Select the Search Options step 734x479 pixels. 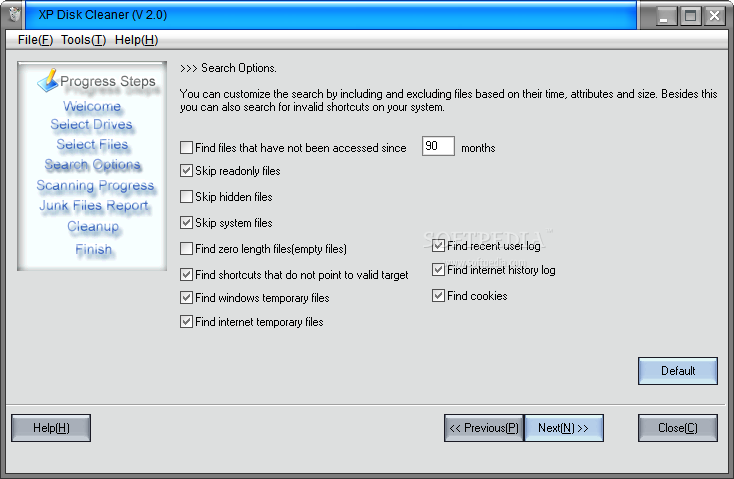tap(93, 165)
